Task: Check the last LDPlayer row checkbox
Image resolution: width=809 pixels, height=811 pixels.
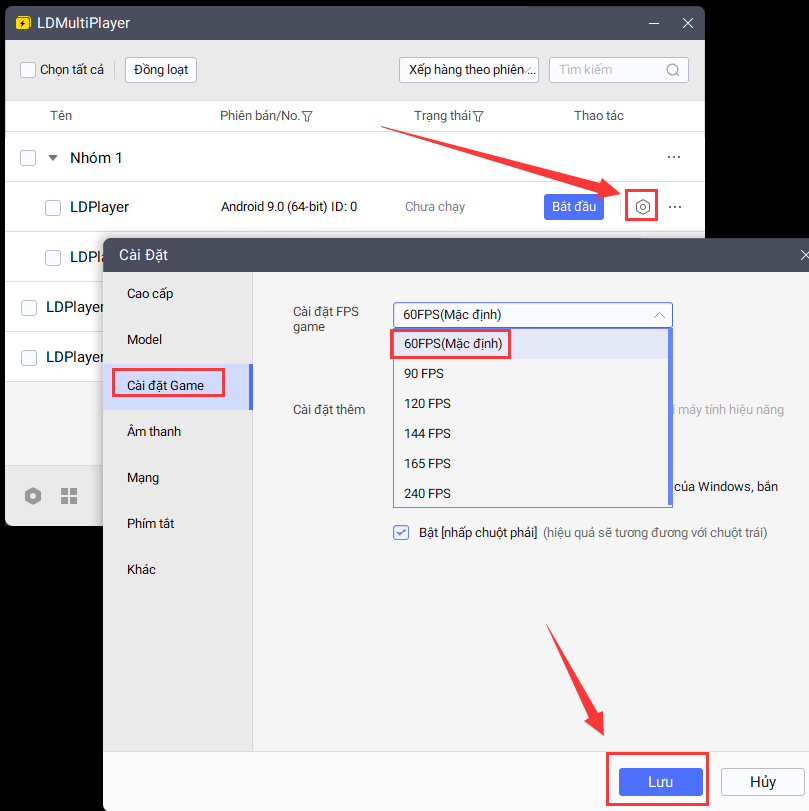Action: click(29, 357)
